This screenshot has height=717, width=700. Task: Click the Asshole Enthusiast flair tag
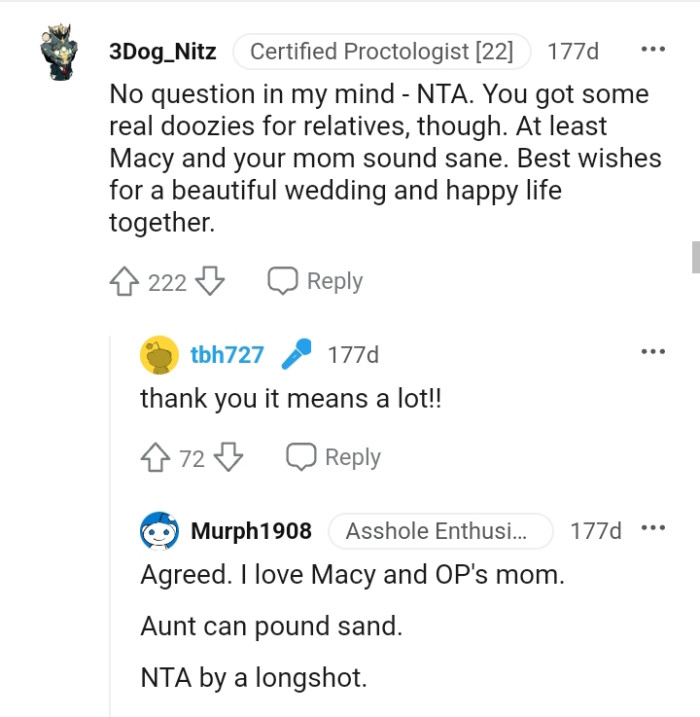point(439,531)
